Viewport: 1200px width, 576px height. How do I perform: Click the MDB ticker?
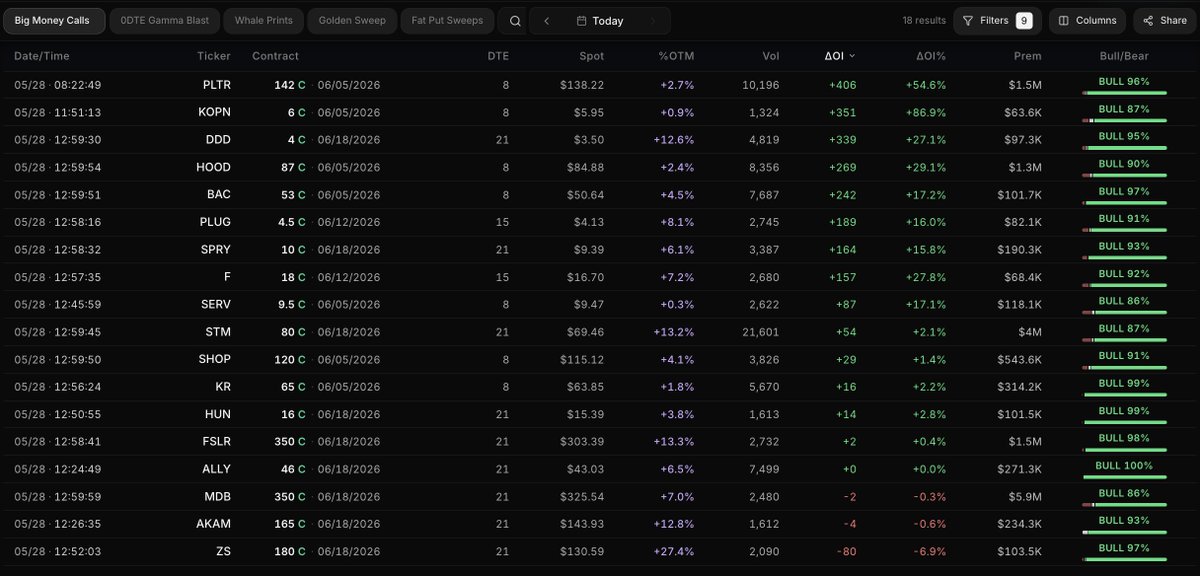[x=217, y=496]
